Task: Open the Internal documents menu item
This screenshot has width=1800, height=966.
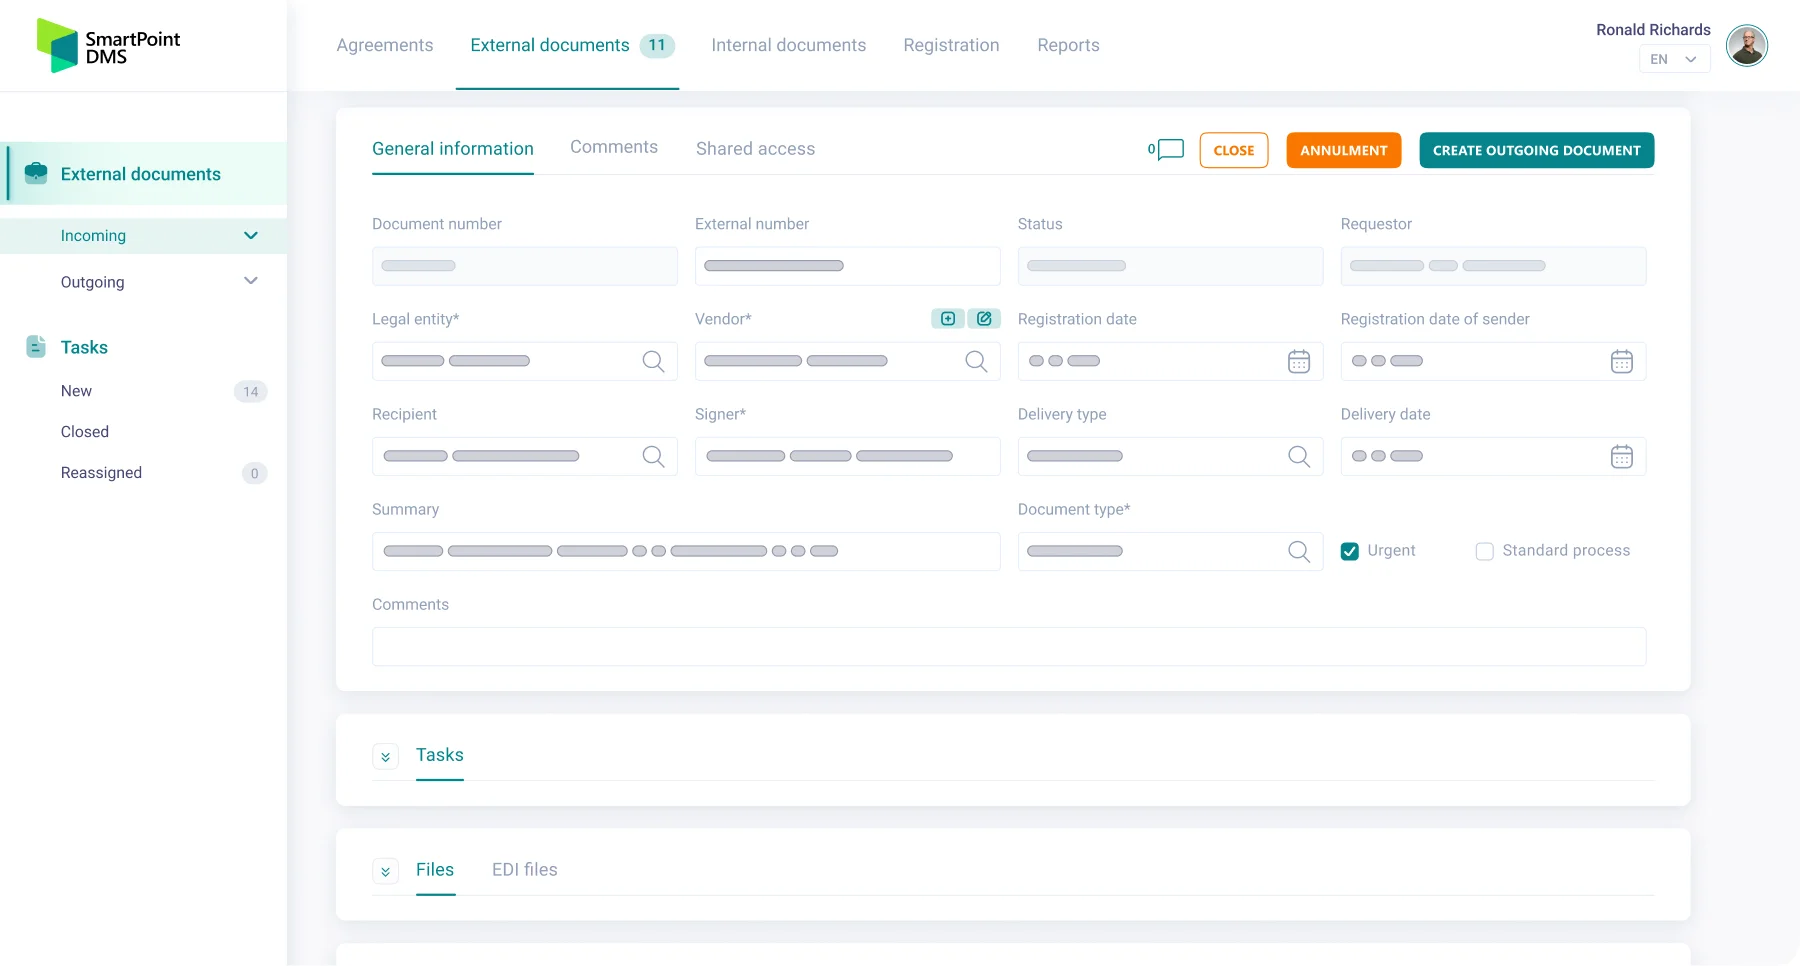Action: [x=788, y=45]
